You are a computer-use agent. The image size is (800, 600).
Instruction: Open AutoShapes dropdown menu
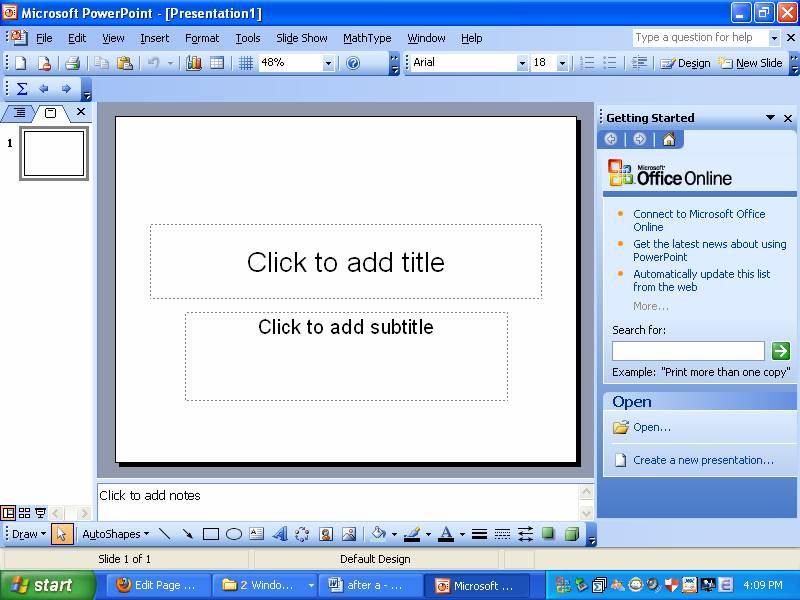click(x=116, y=534)
